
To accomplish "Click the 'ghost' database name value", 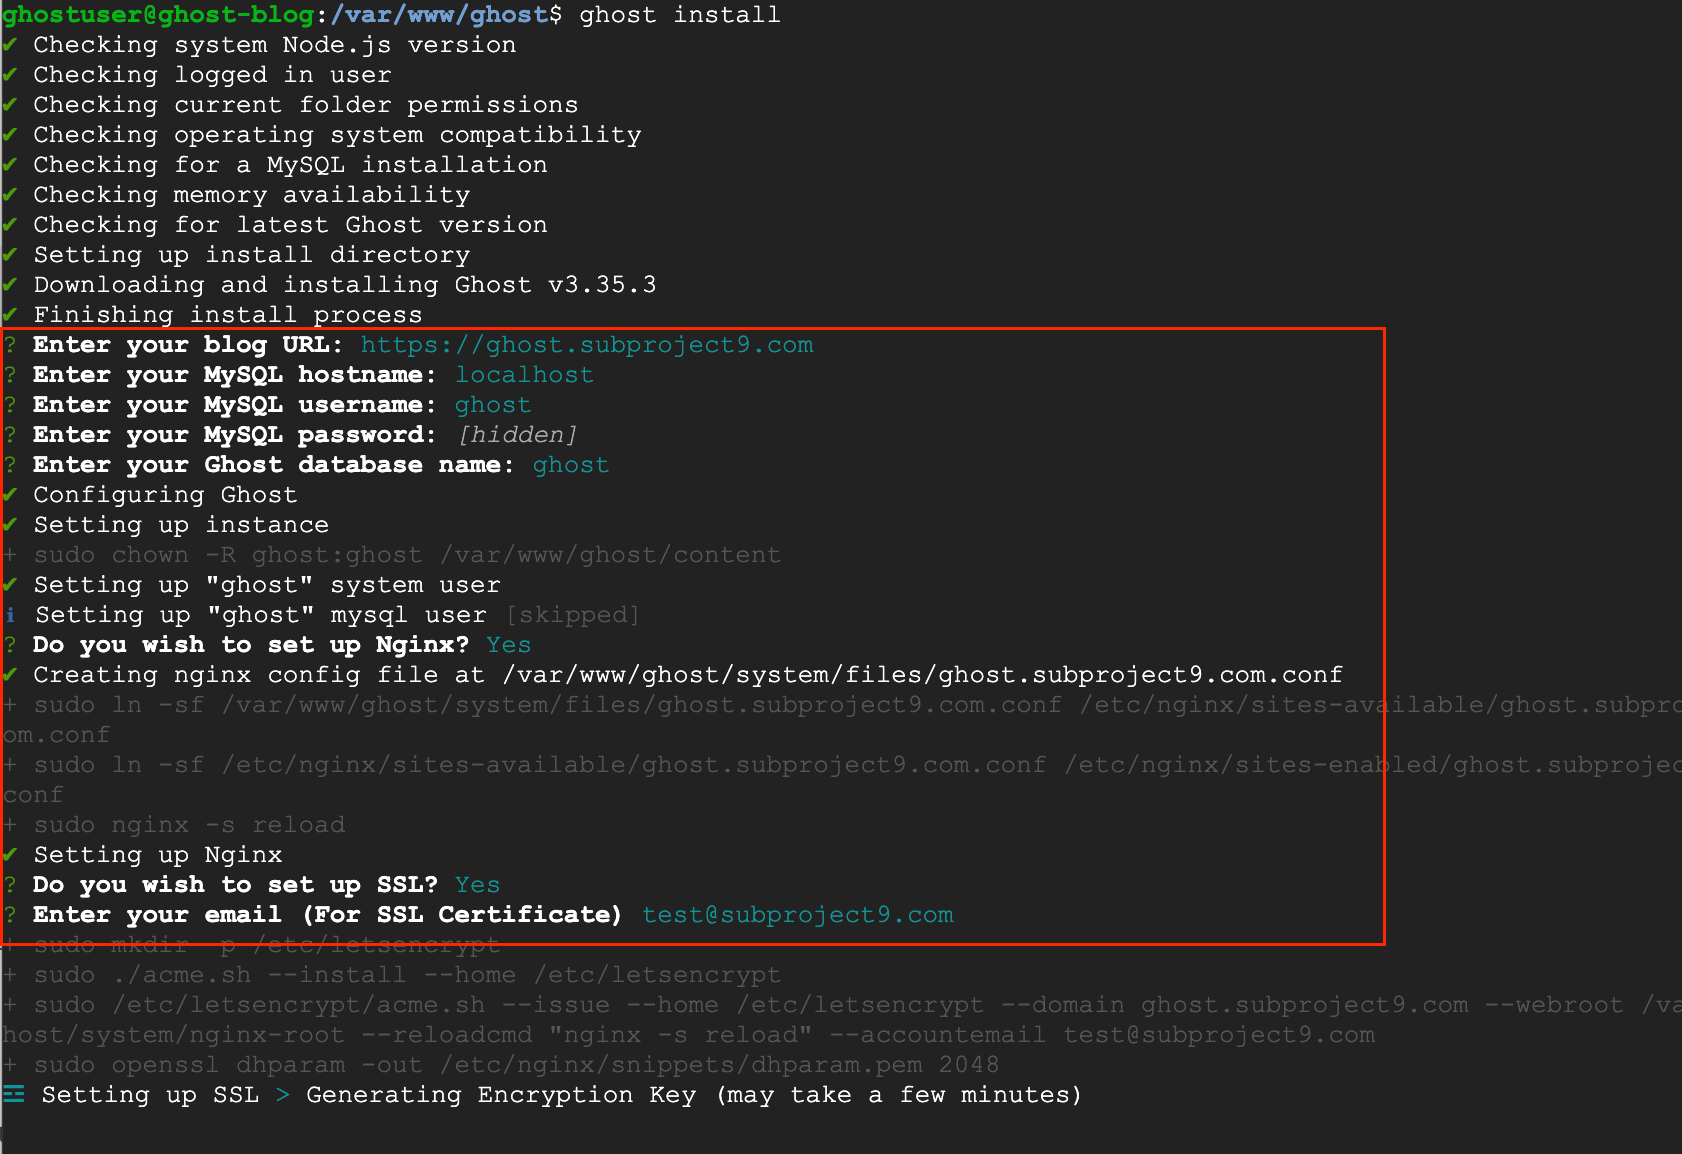I will coord(571,465).
